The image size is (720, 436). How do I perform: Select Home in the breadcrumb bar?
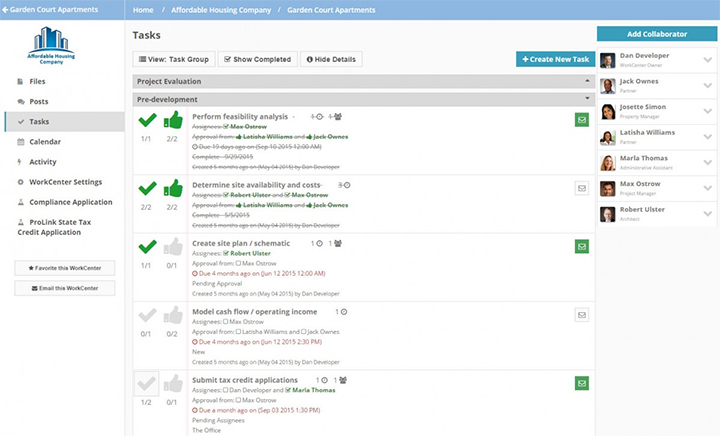pyautogui.click(x=143, y=10)
